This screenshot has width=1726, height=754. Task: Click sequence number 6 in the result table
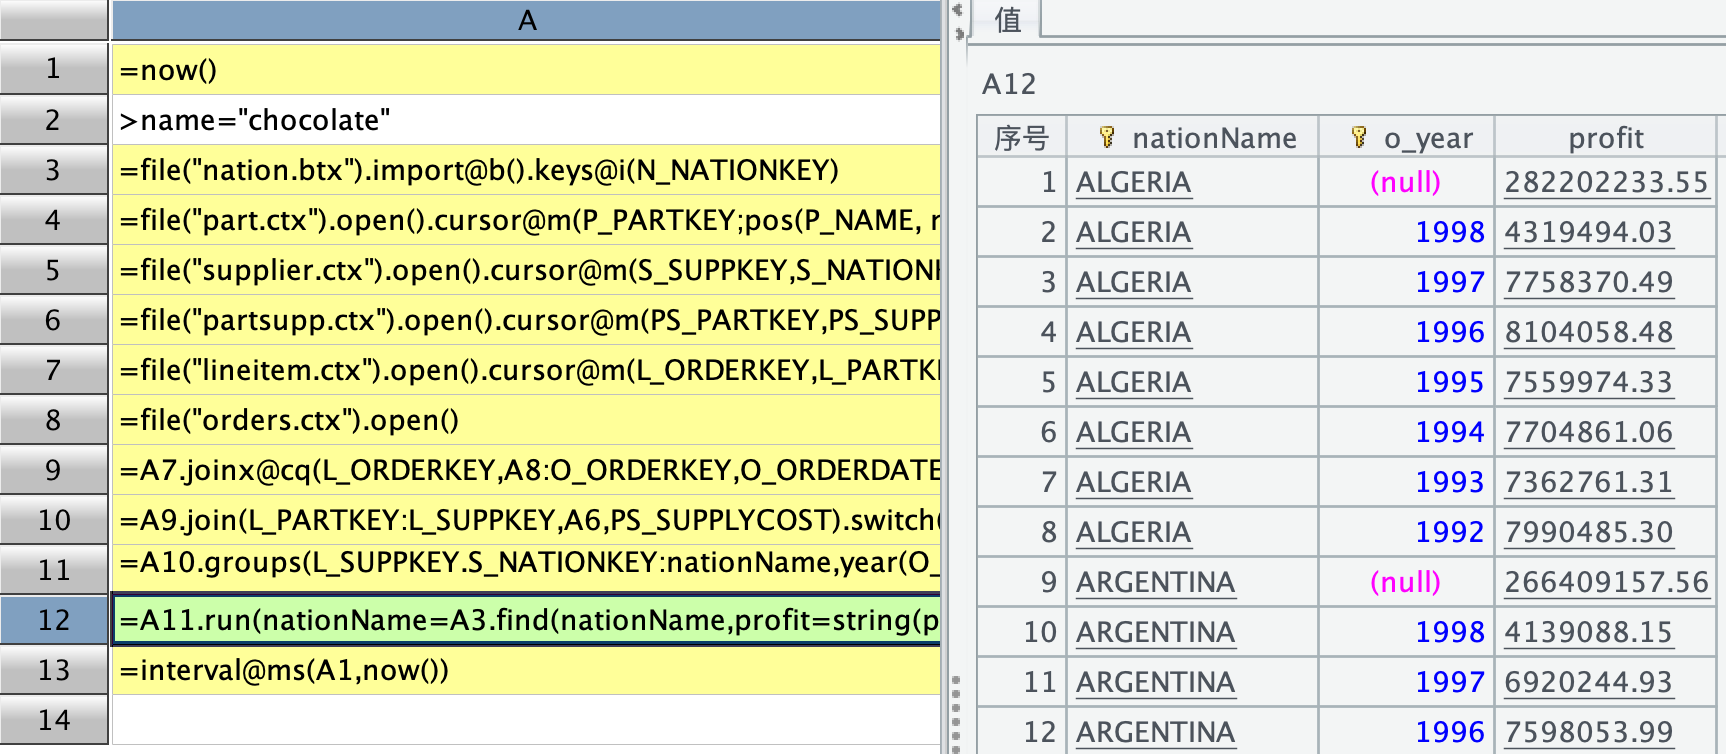pos(1048,432)
